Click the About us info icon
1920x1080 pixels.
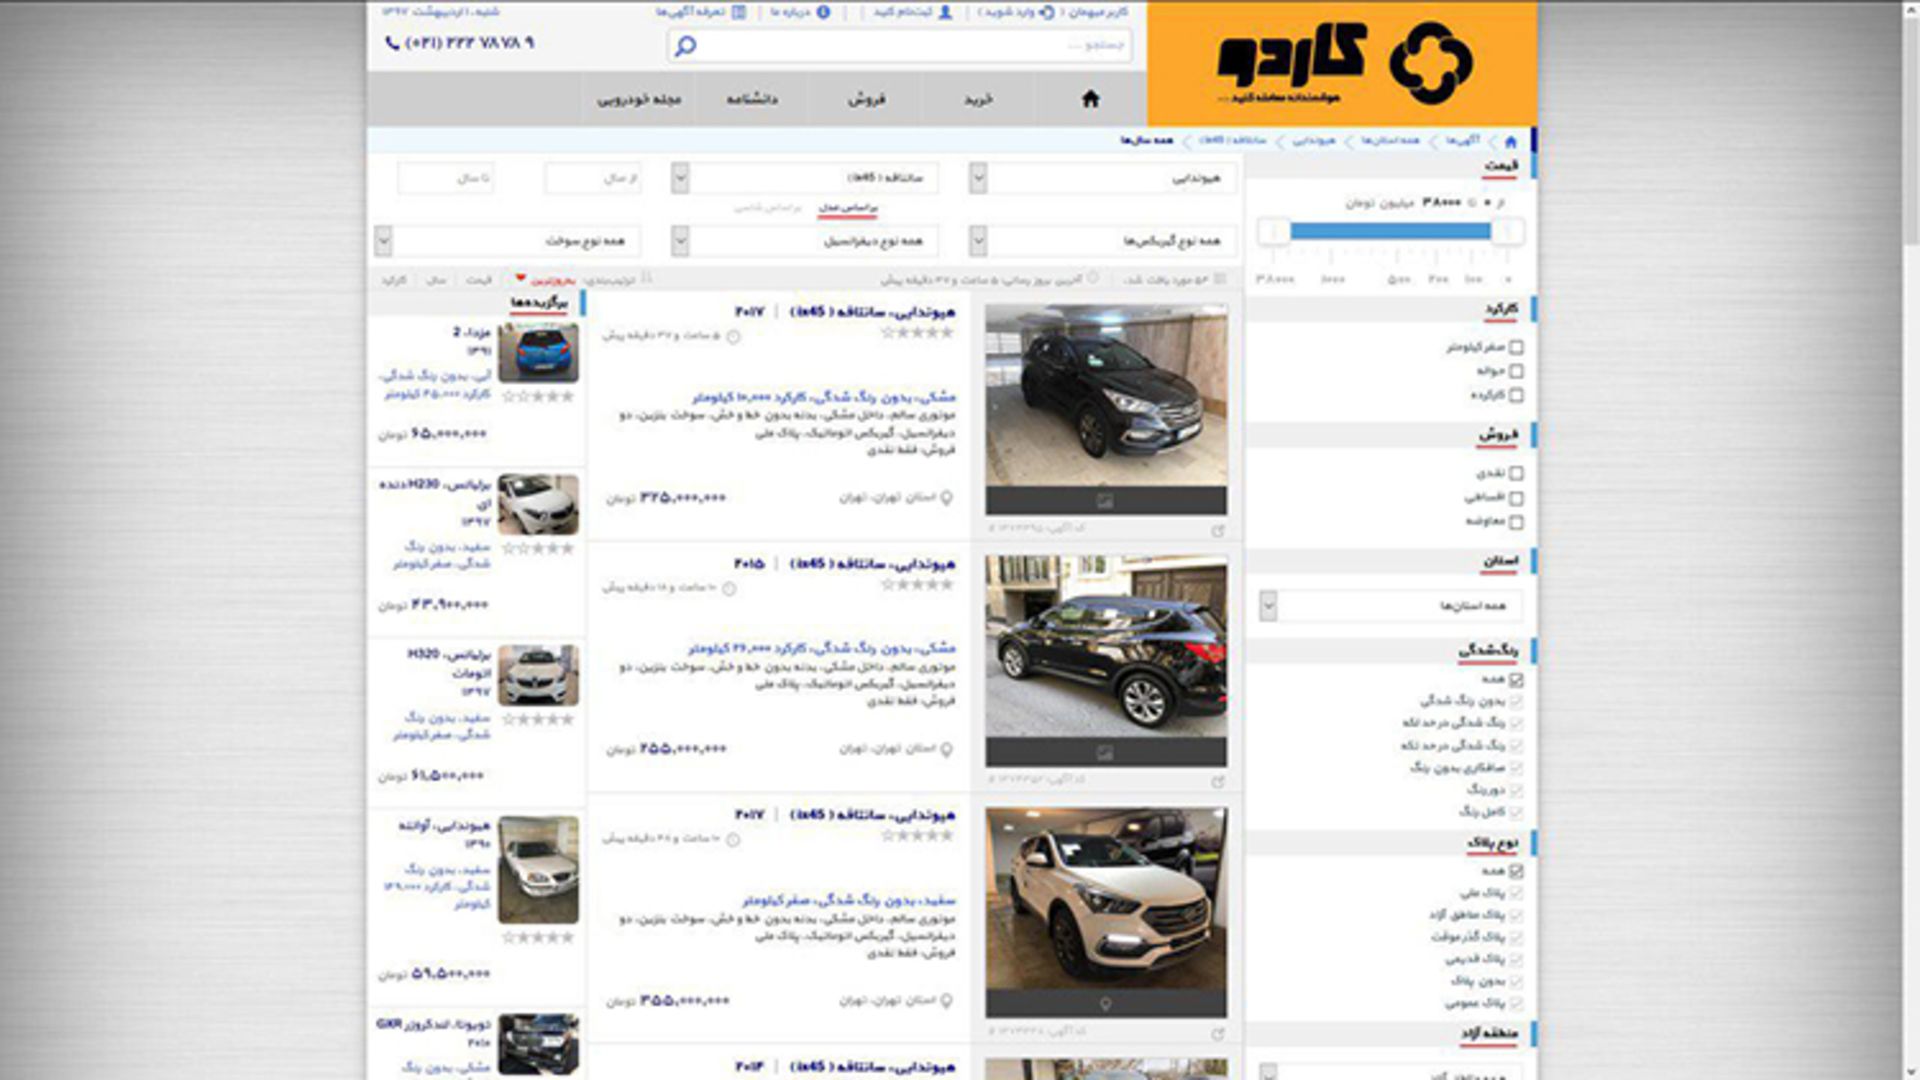823,12
